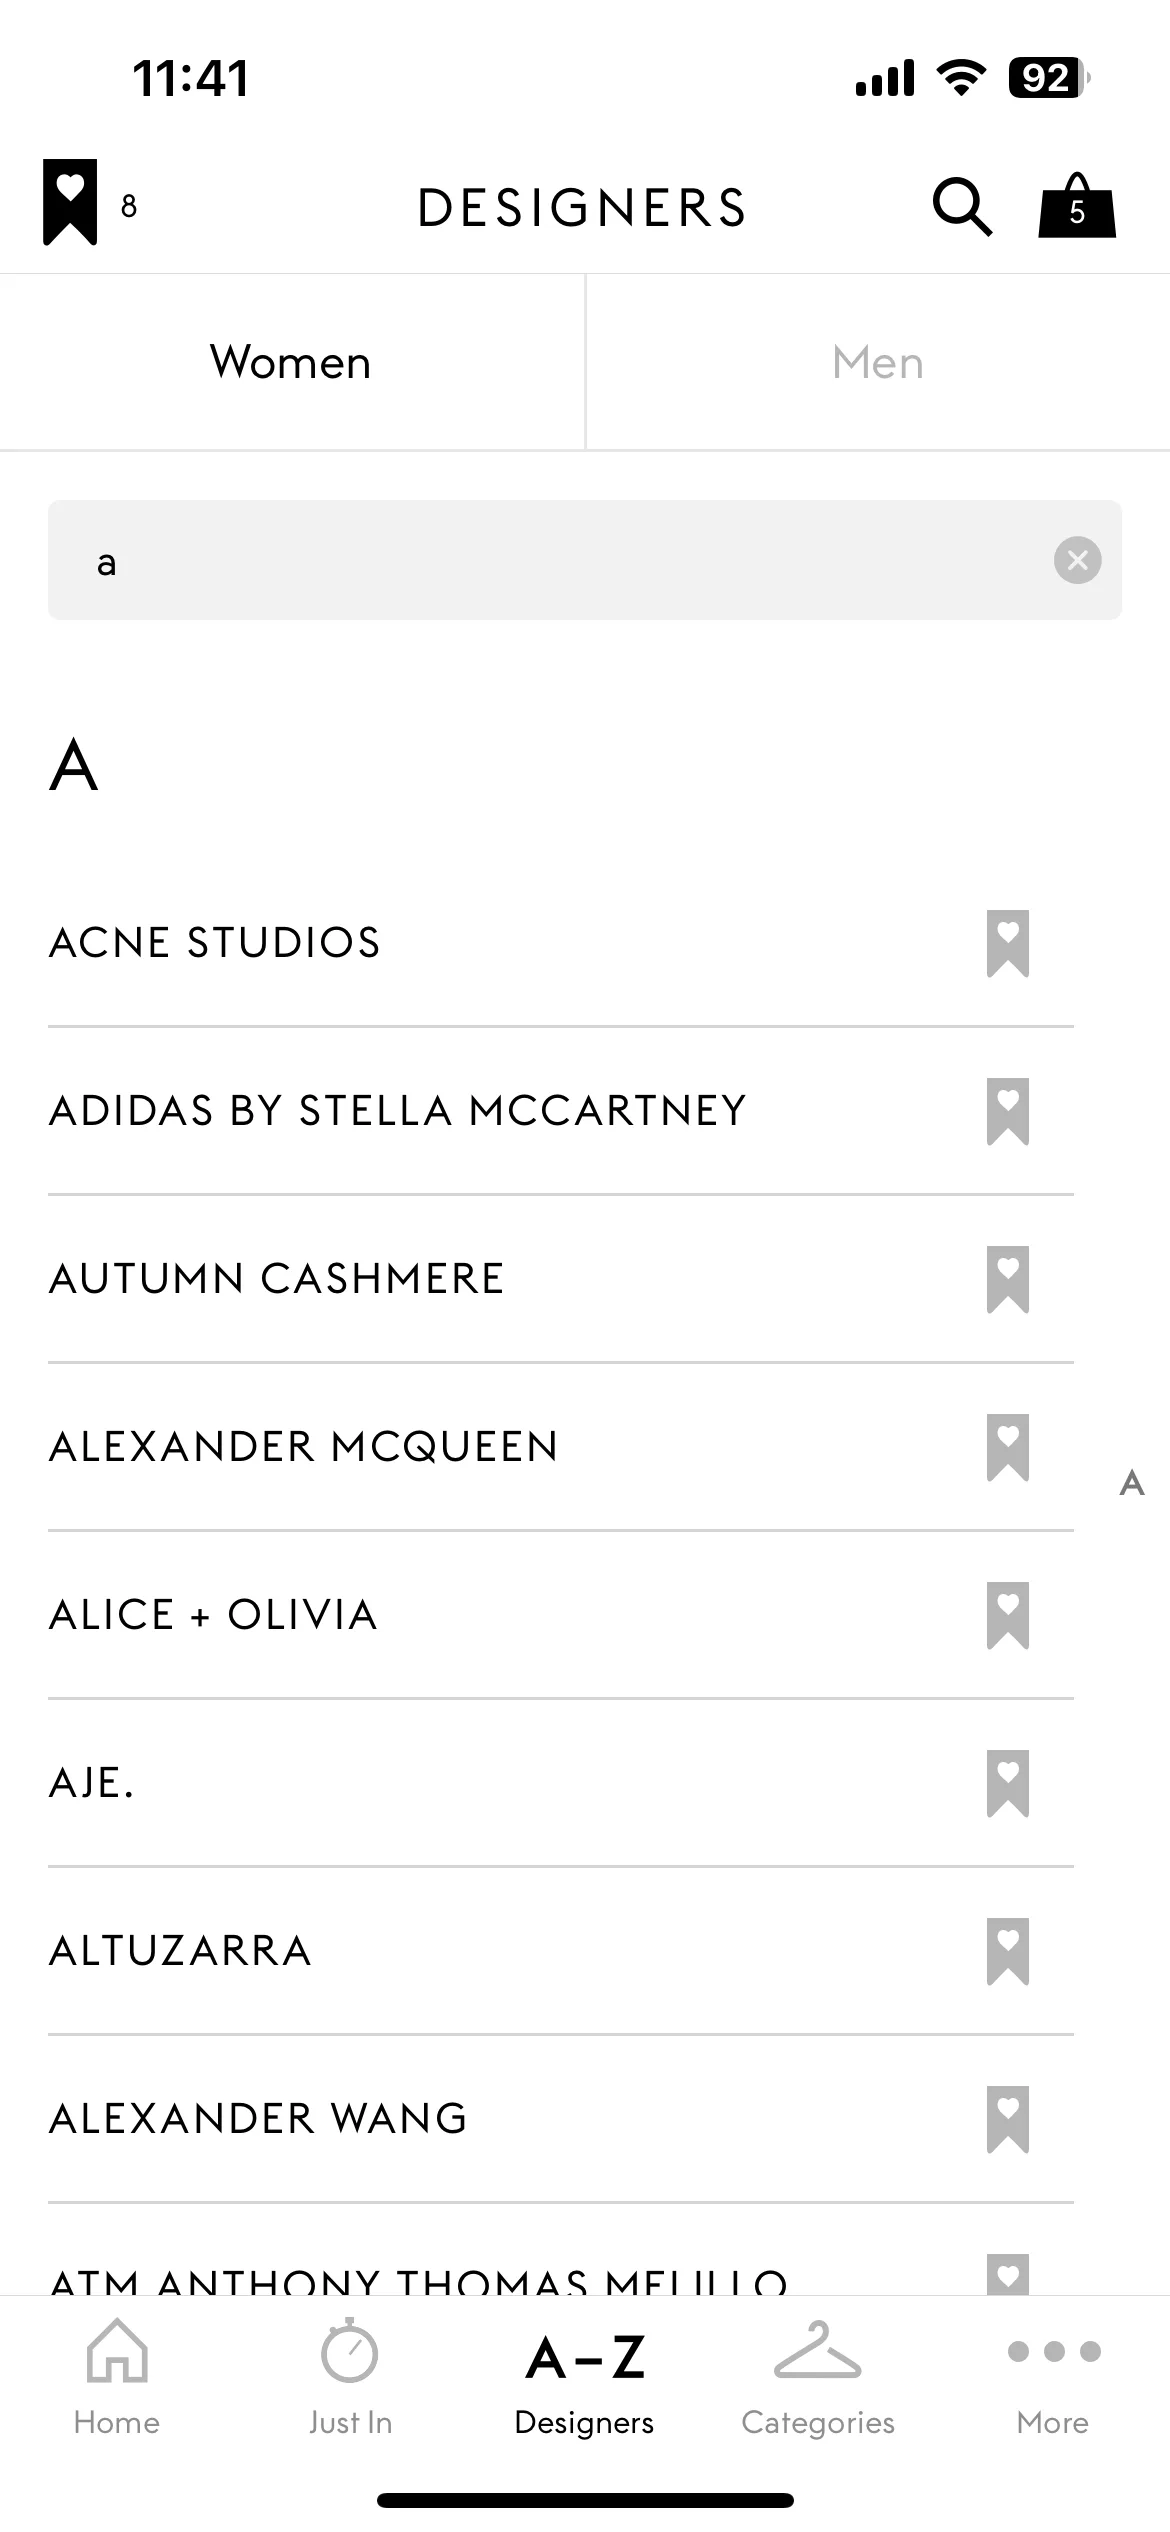Screen dimensions: 1170x2532
Task: Switch to the Men tab
Action: (x=878, y=362)
